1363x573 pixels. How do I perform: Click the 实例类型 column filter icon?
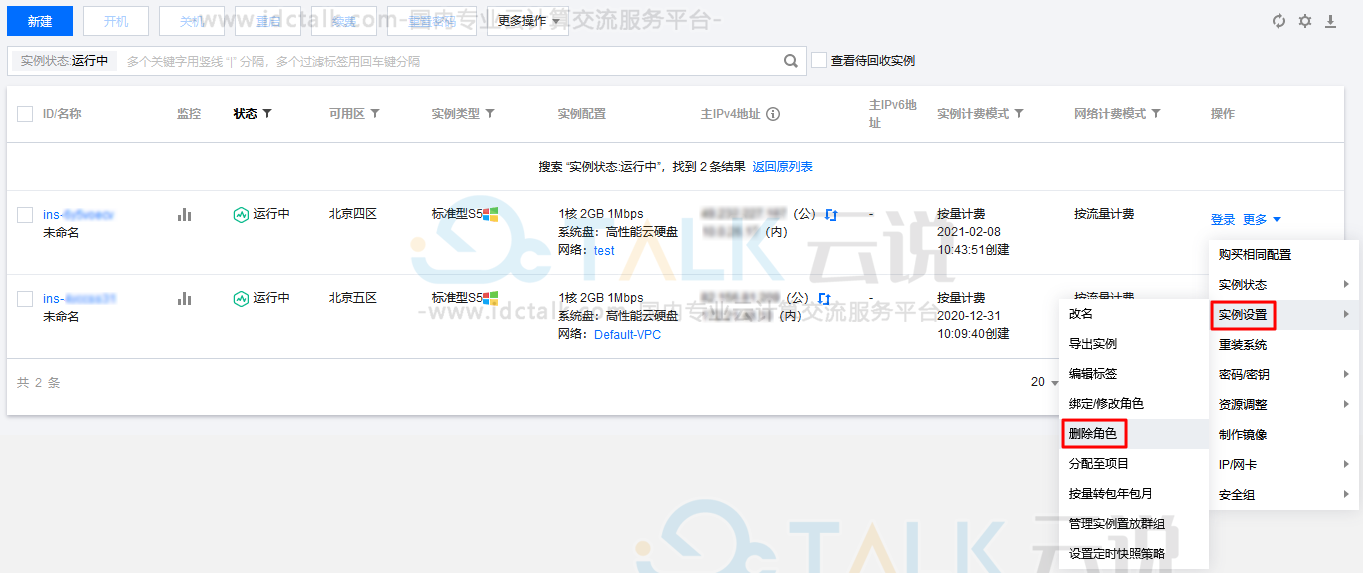(x=490, y=114)
